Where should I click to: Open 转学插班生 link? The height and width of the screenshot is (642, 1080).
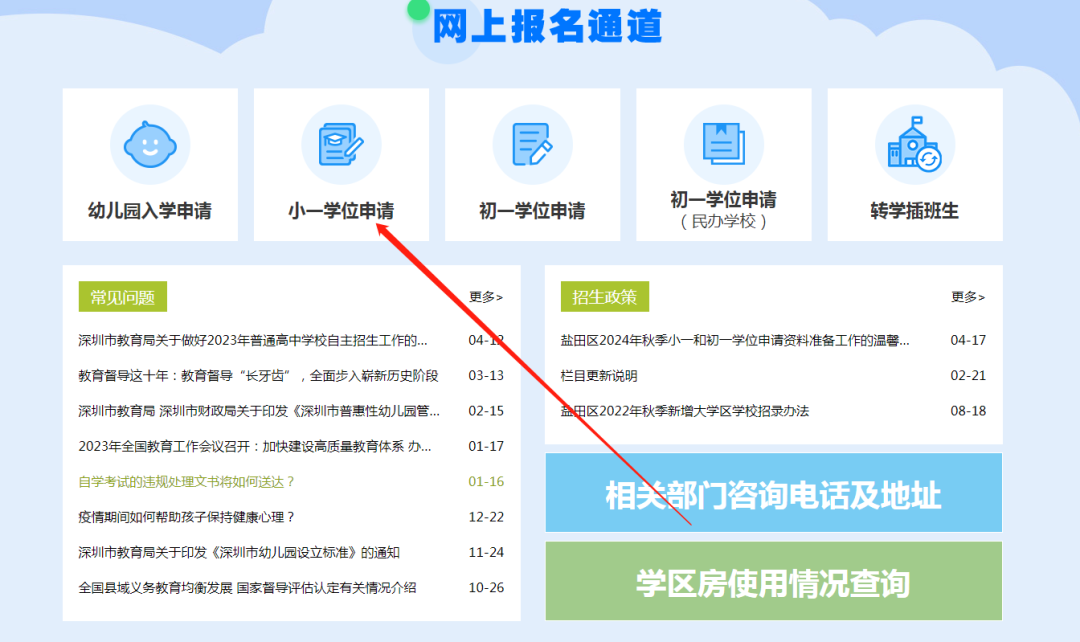coord(915,211)
